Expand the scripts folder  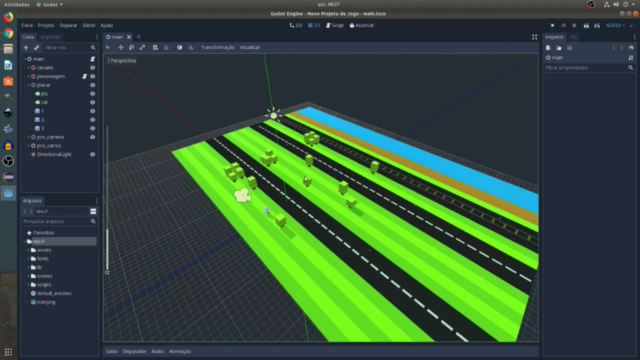tap(28, 285)
